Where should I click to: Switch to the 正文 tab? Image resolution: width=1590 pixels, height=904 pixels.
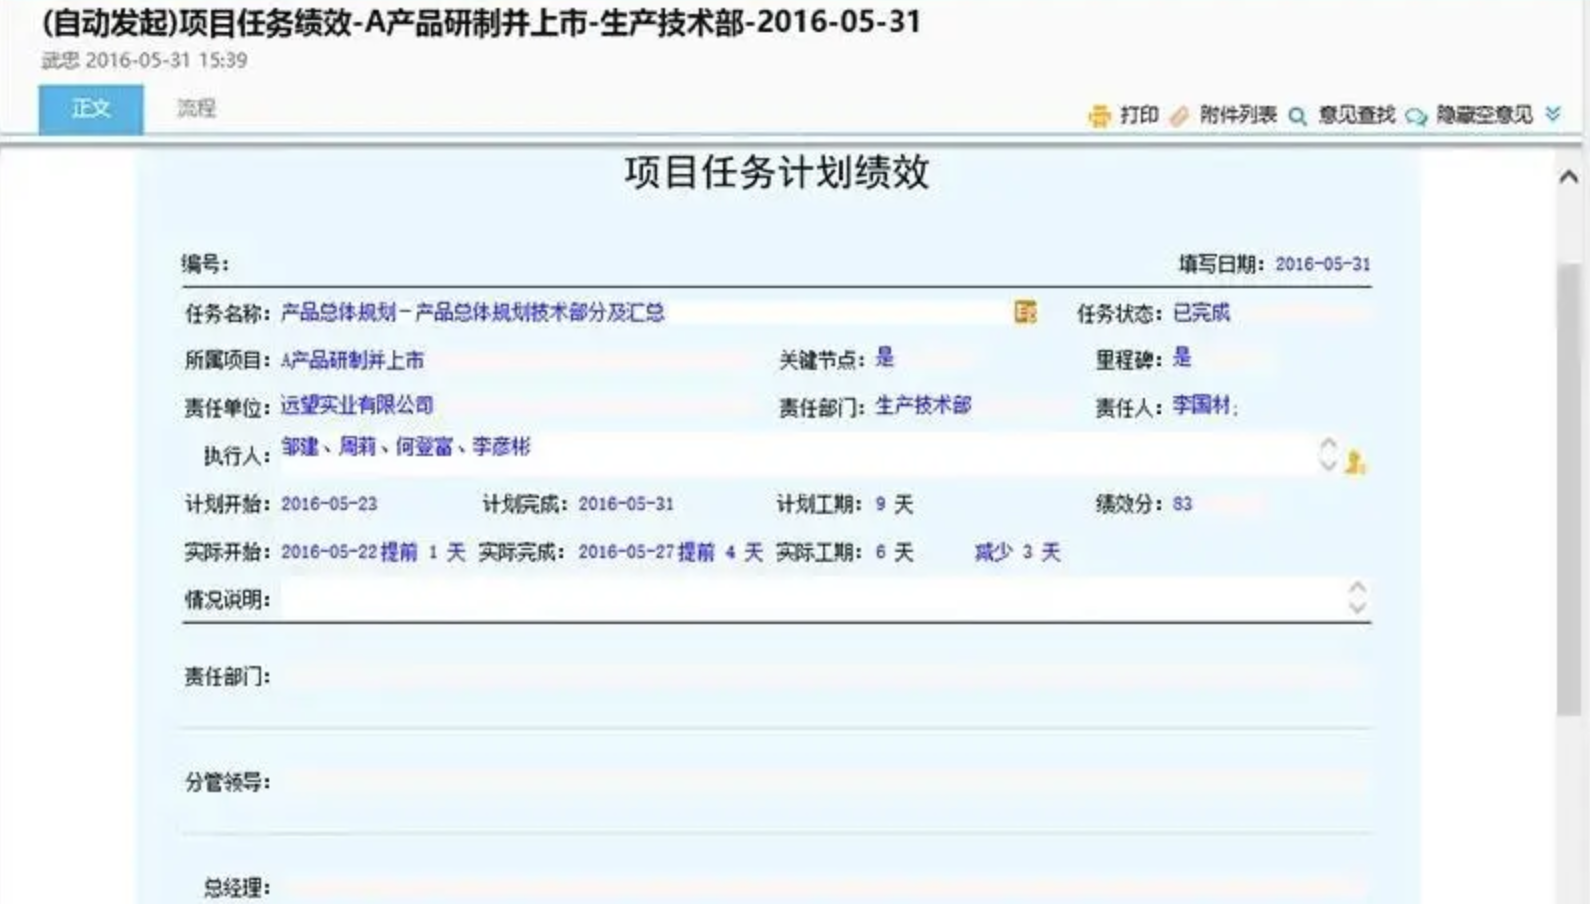(x=91, y=109)
